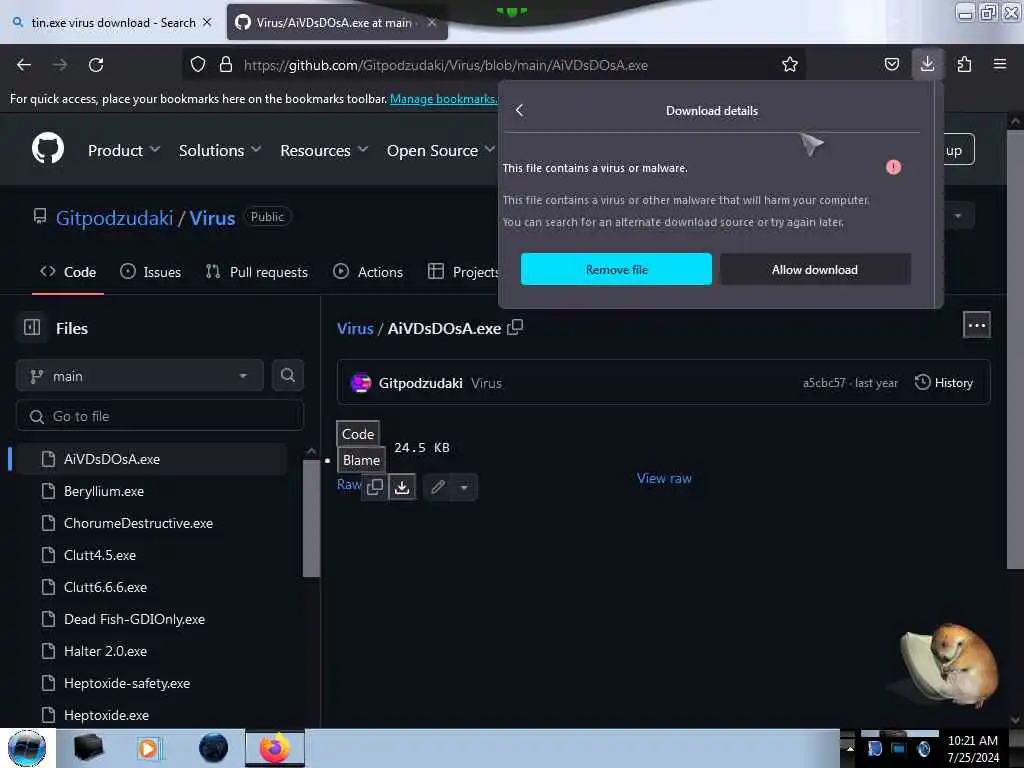Click the pencil edit file icon

click(x=438, y=487)
